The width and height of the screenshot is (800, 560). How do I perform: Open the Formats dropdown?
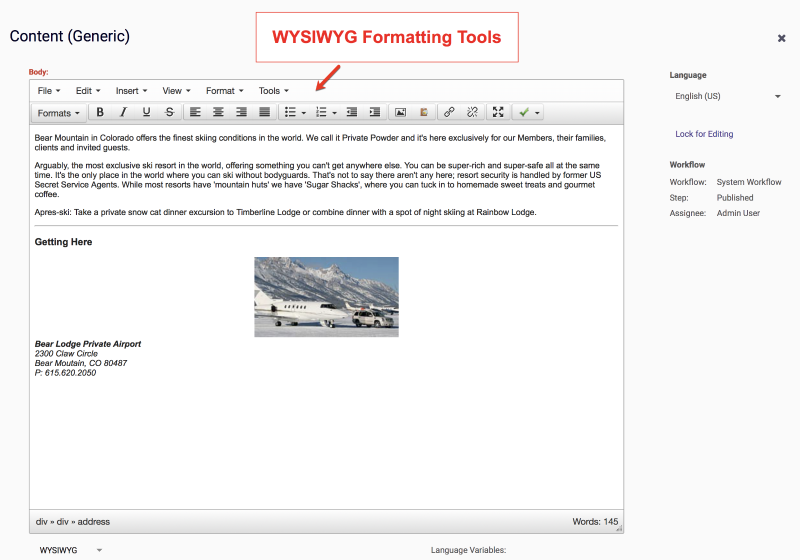tap(58, 113)
